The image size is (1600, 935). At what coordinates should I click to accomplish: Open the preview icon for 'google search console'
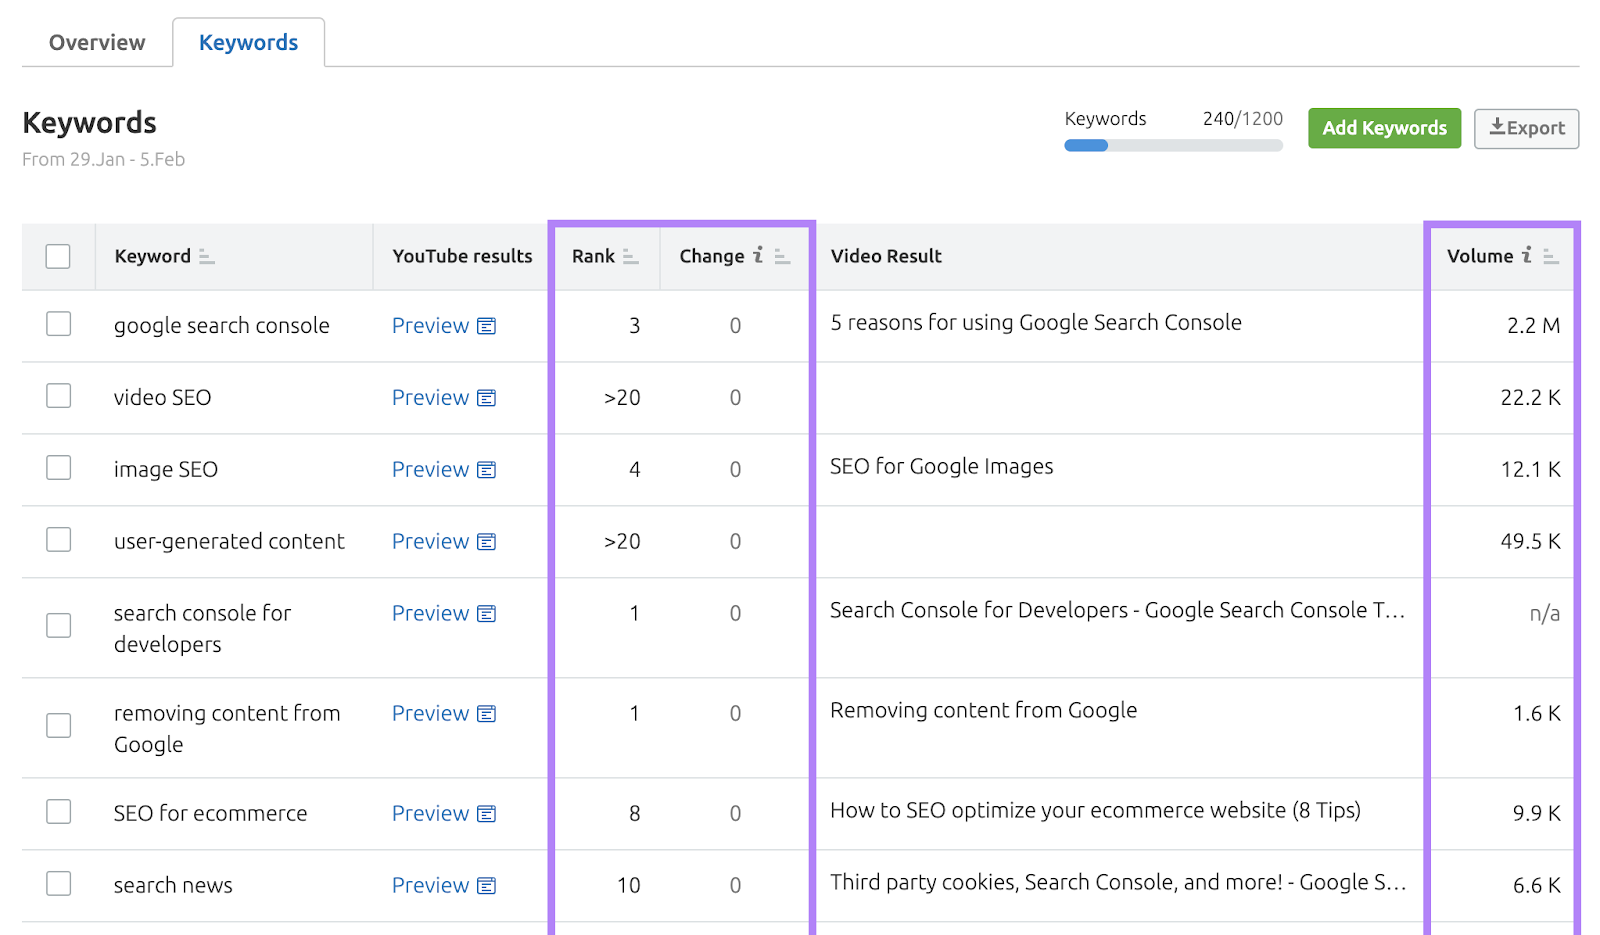(486, 325)
